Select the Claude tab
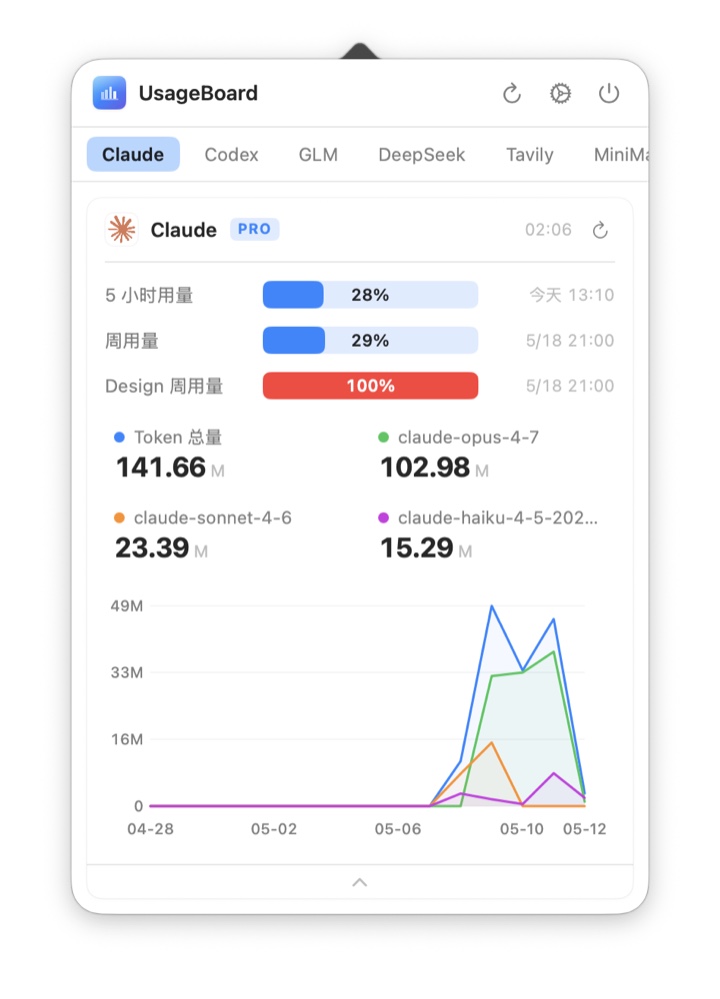The height and width of the screenshot is (999, 720). point(133,154)
